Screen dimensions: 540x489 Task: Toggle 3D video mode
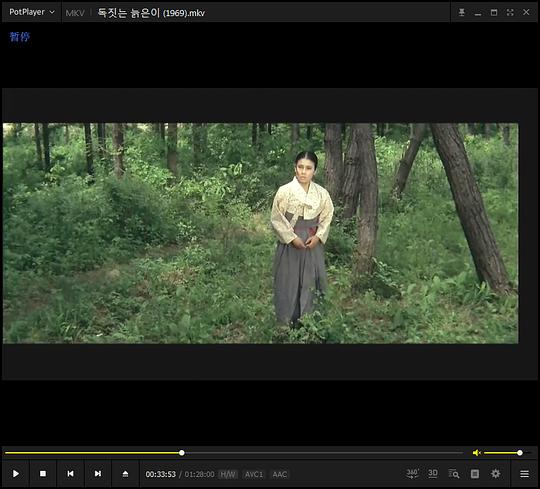[433, 474]
